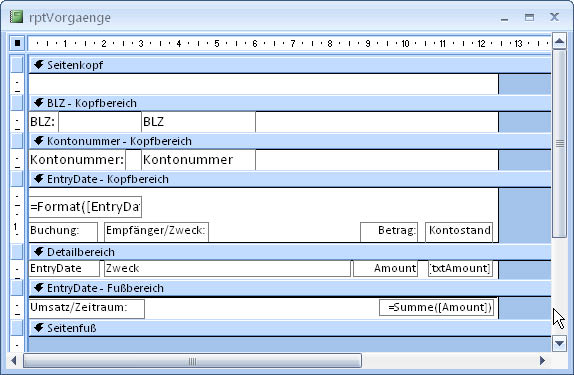This screenshot has height=375, width=574.
Task: Click the horizontal scrollbar thumb
Action: point(193,361)
